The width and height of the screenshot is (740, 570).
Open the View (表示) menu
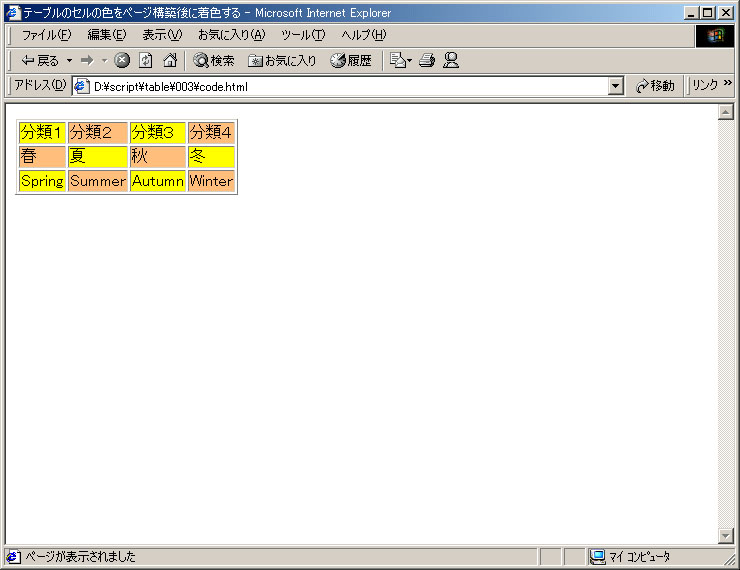[x=162, y=34]
